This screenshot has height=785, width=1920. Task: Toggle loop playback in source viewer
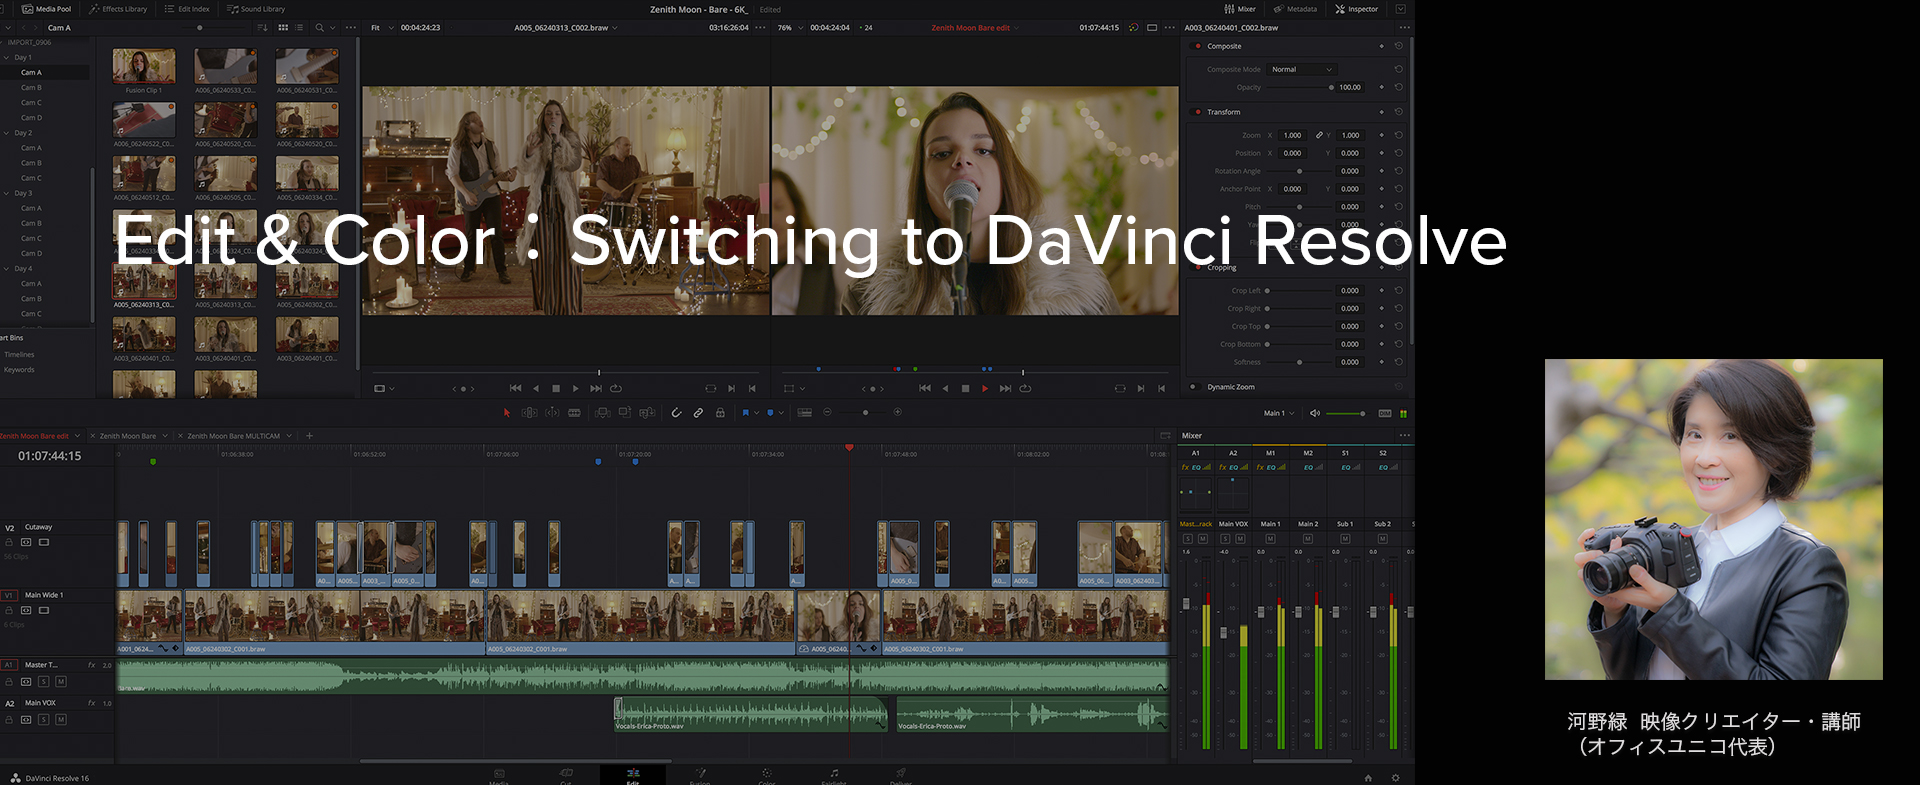pos(616,388)
